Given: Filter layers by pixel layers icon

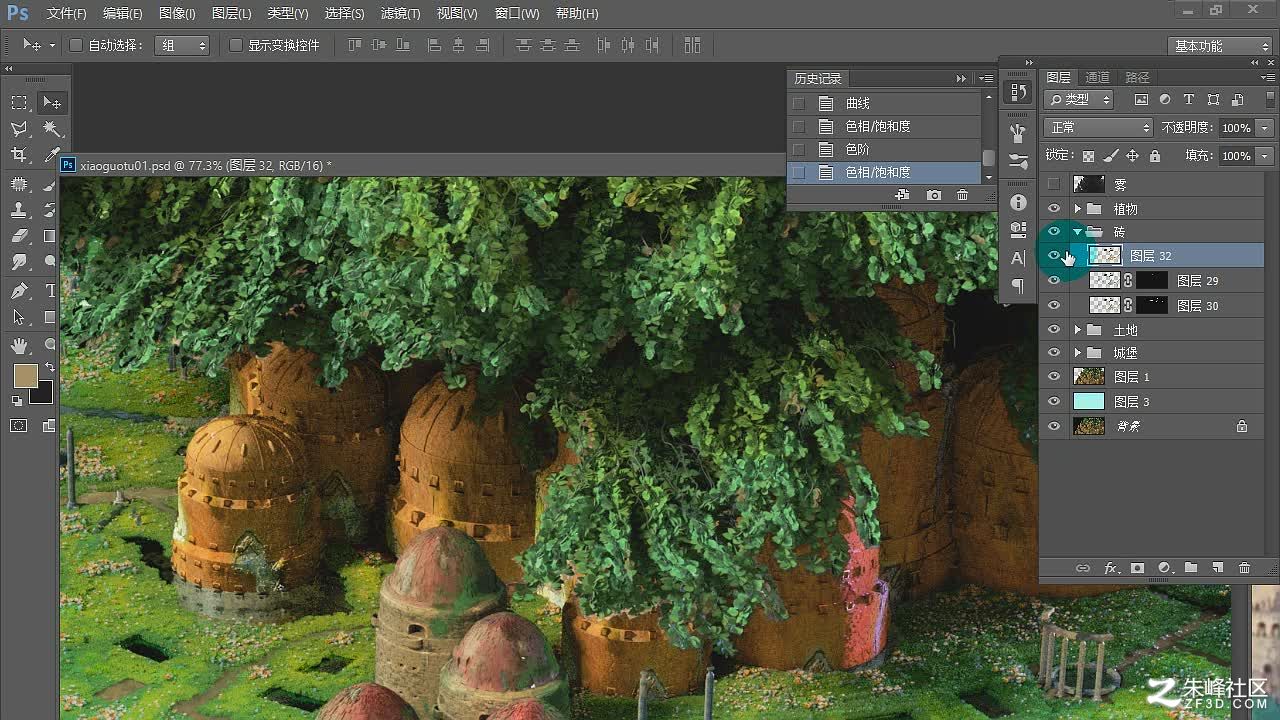Looking at the screenshot, I should [x=1141, y=100].
